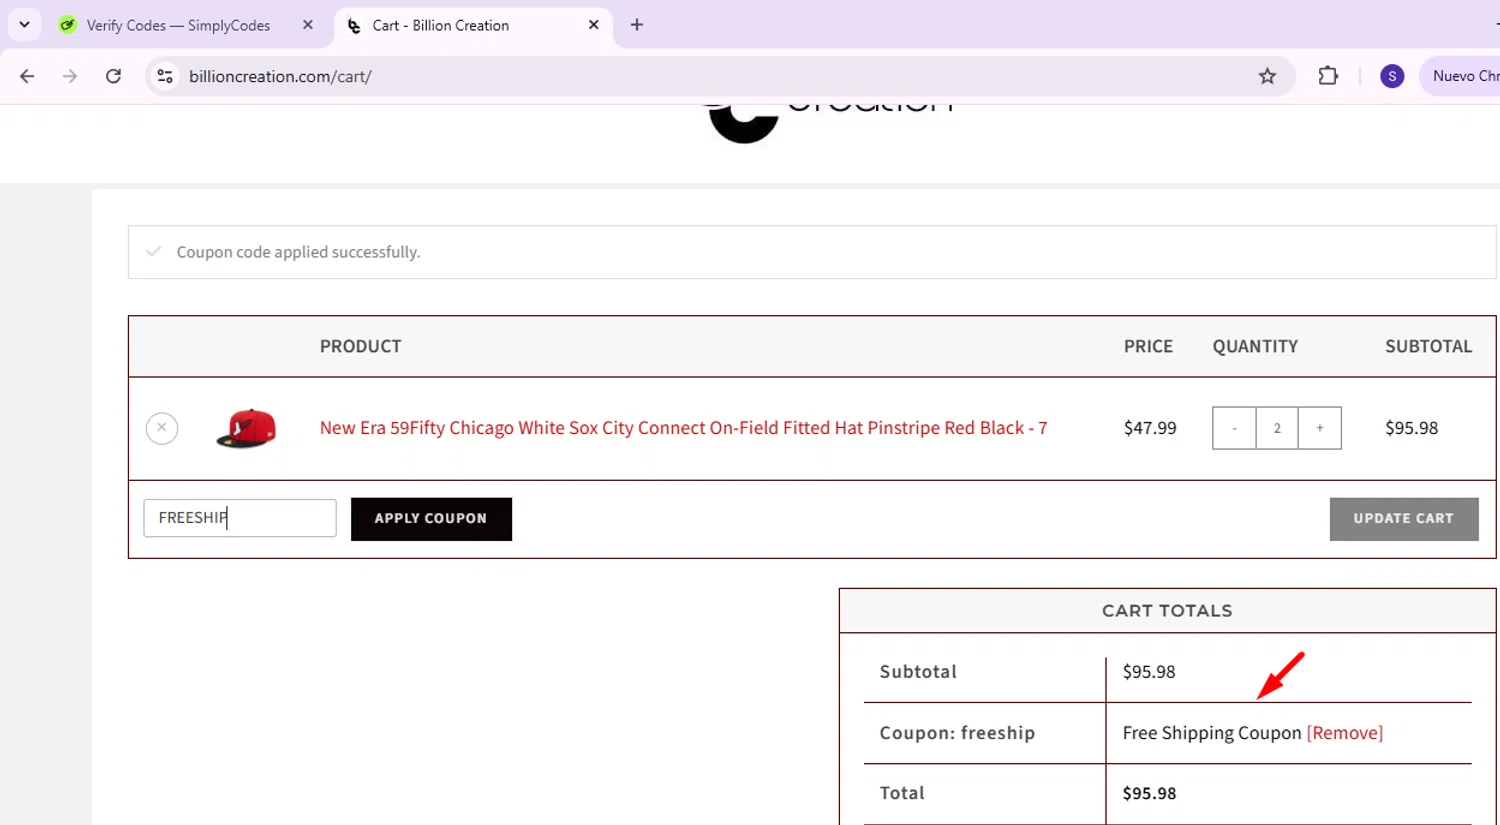
Task: Click the bold Total amount $95.98
Action: pyautogui.click(x=1149, y=793)
